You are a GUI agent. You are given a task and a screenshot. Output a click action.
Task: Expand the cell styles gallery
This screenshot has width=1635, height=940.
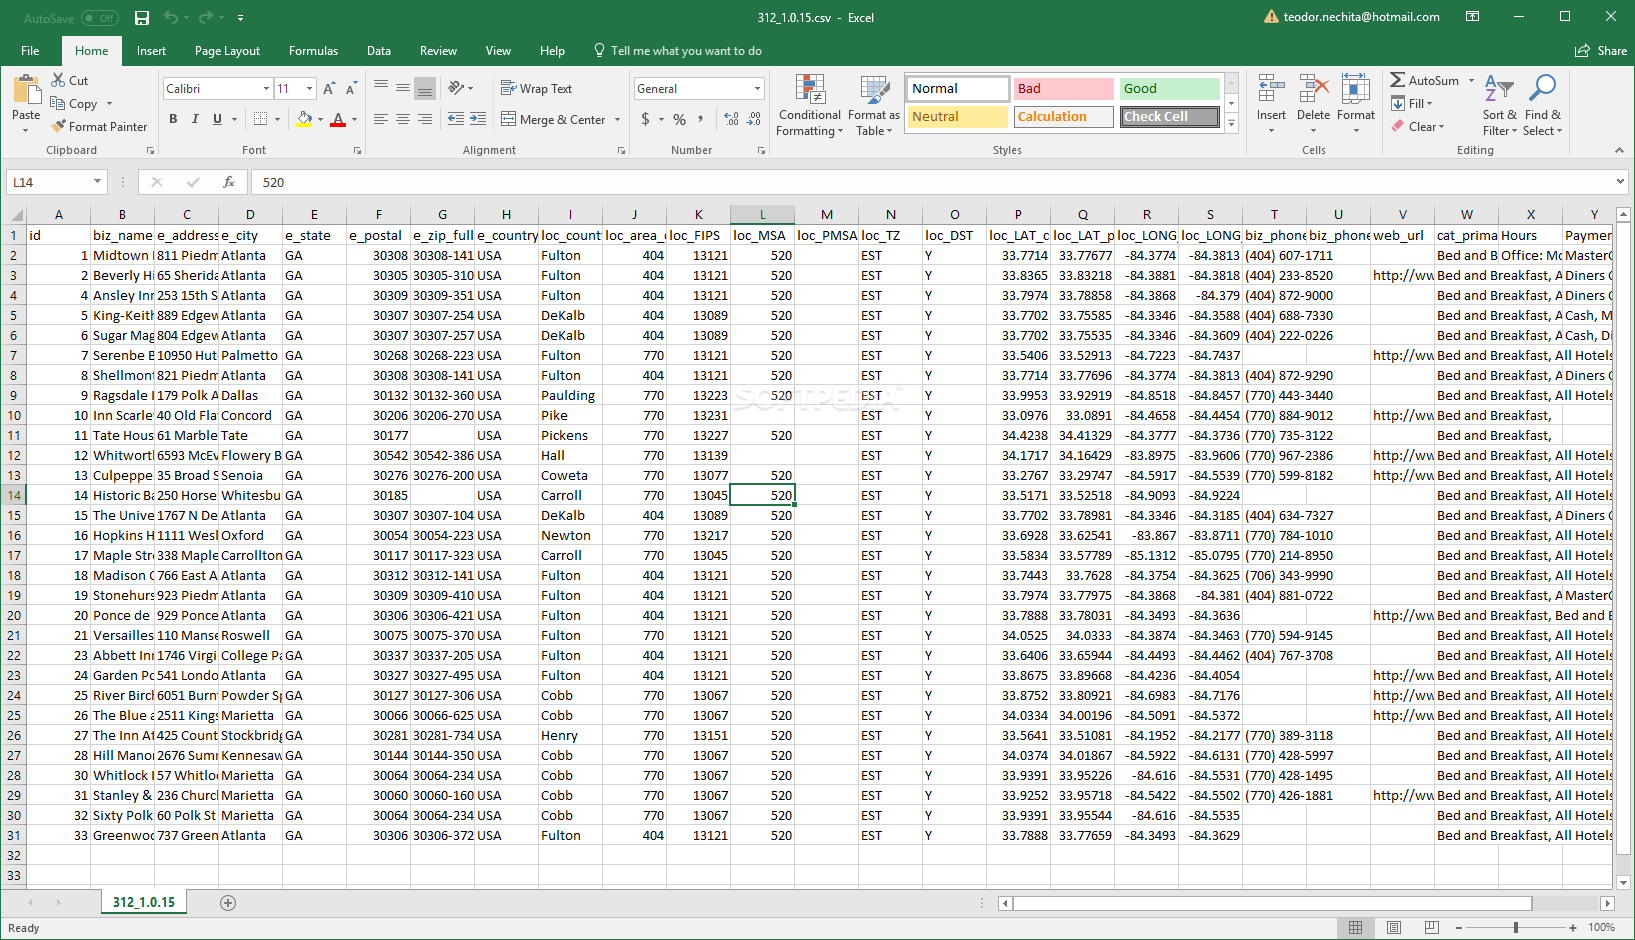(1232, 124)
